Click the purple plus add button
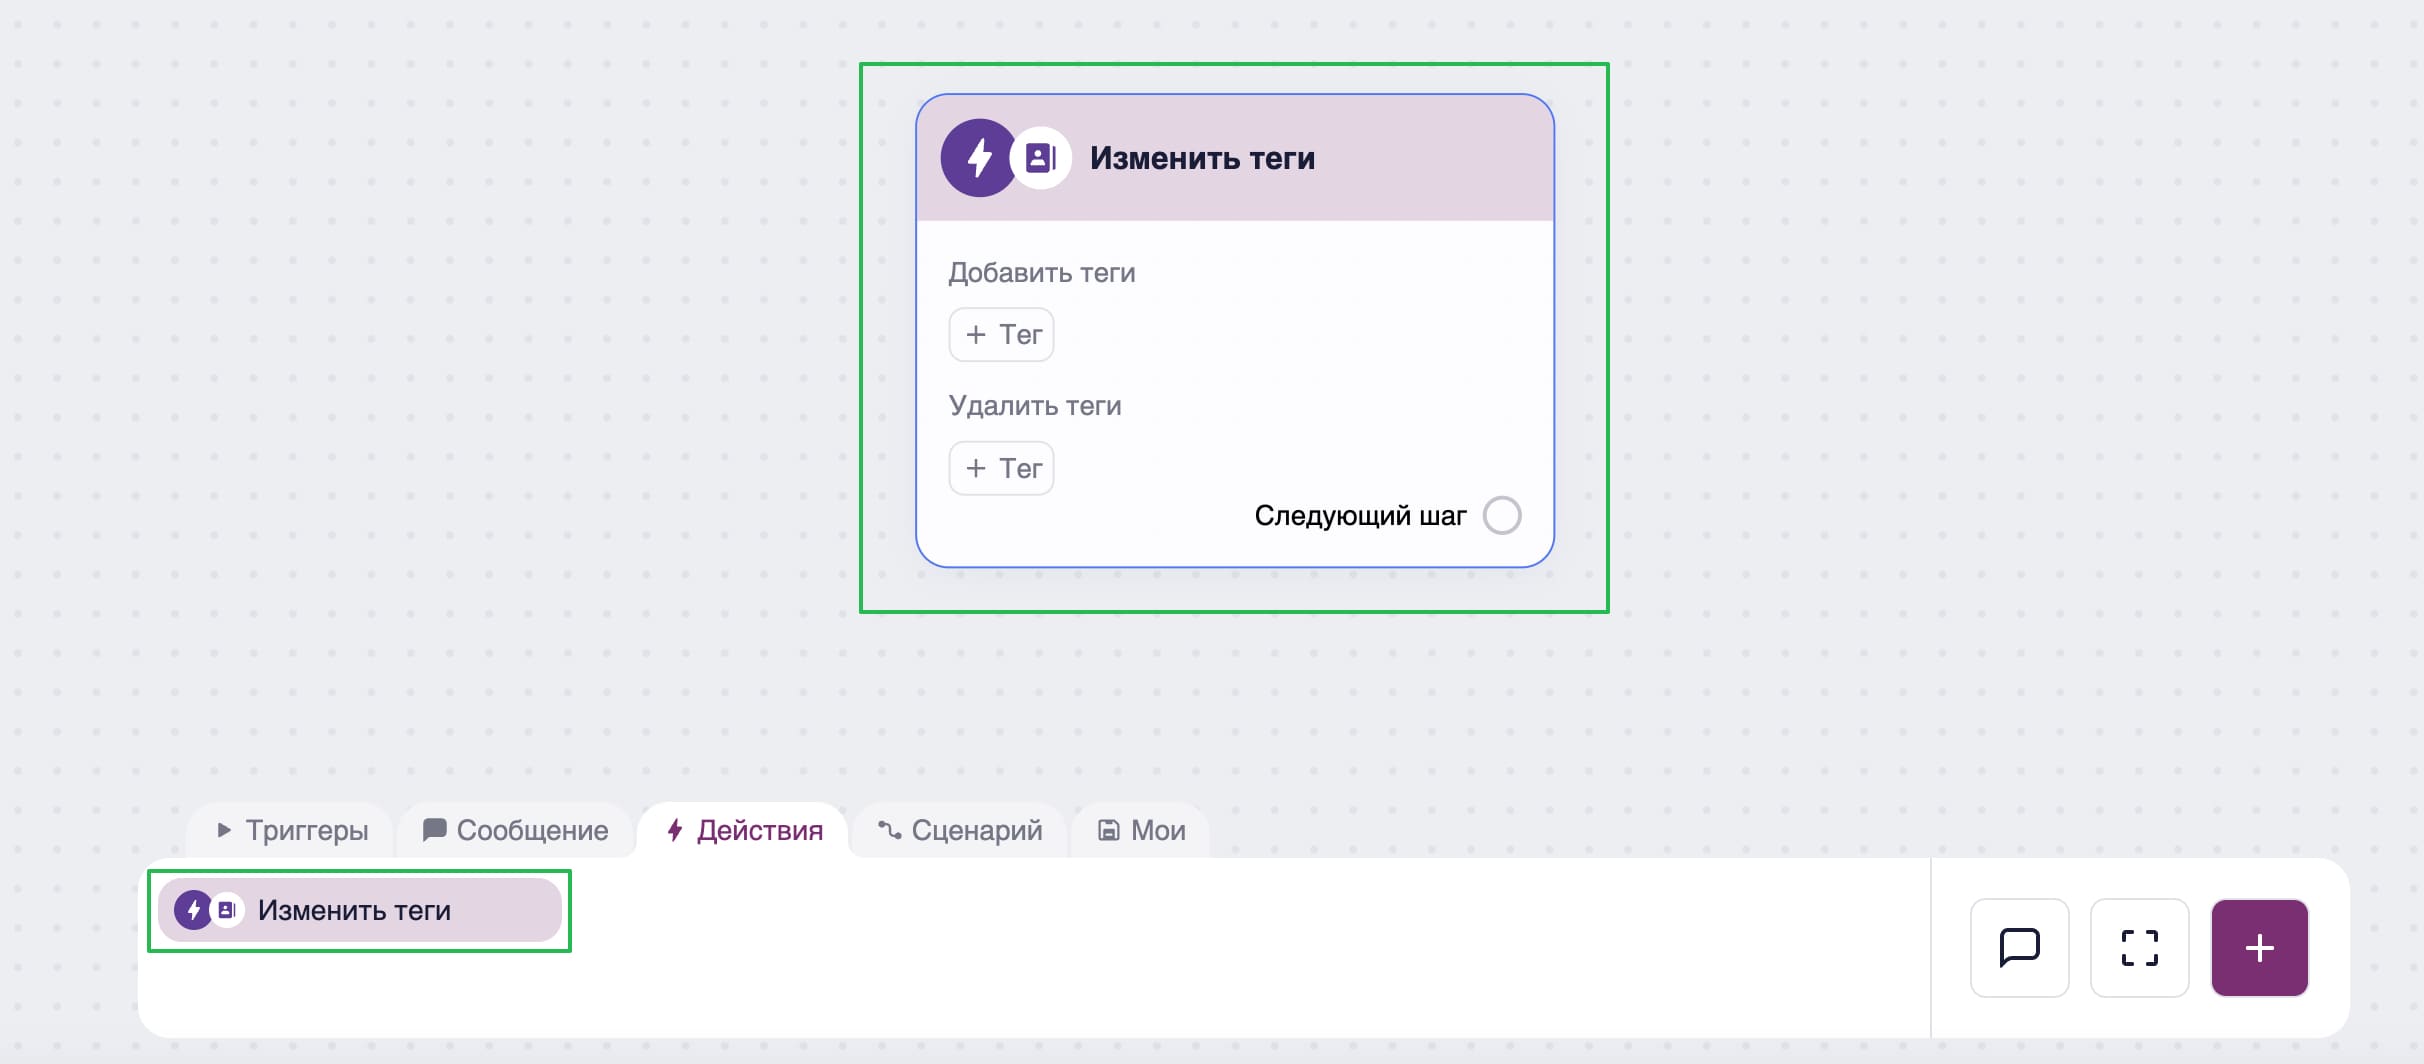 [2259, 947]
